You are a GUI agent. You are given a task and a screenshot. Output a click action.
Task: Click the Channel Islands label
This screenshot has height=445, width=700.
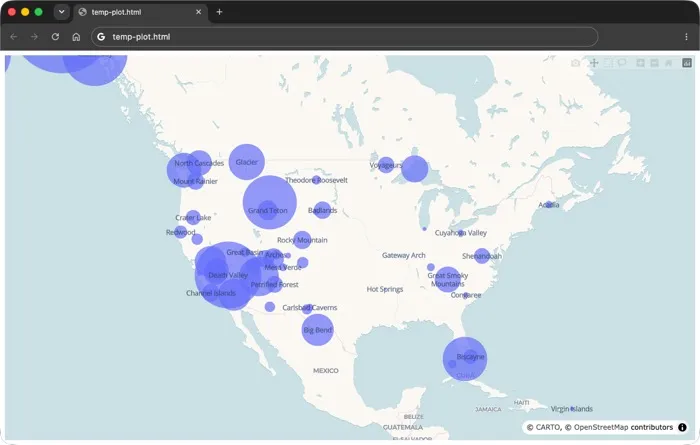[x=211, y=293]
